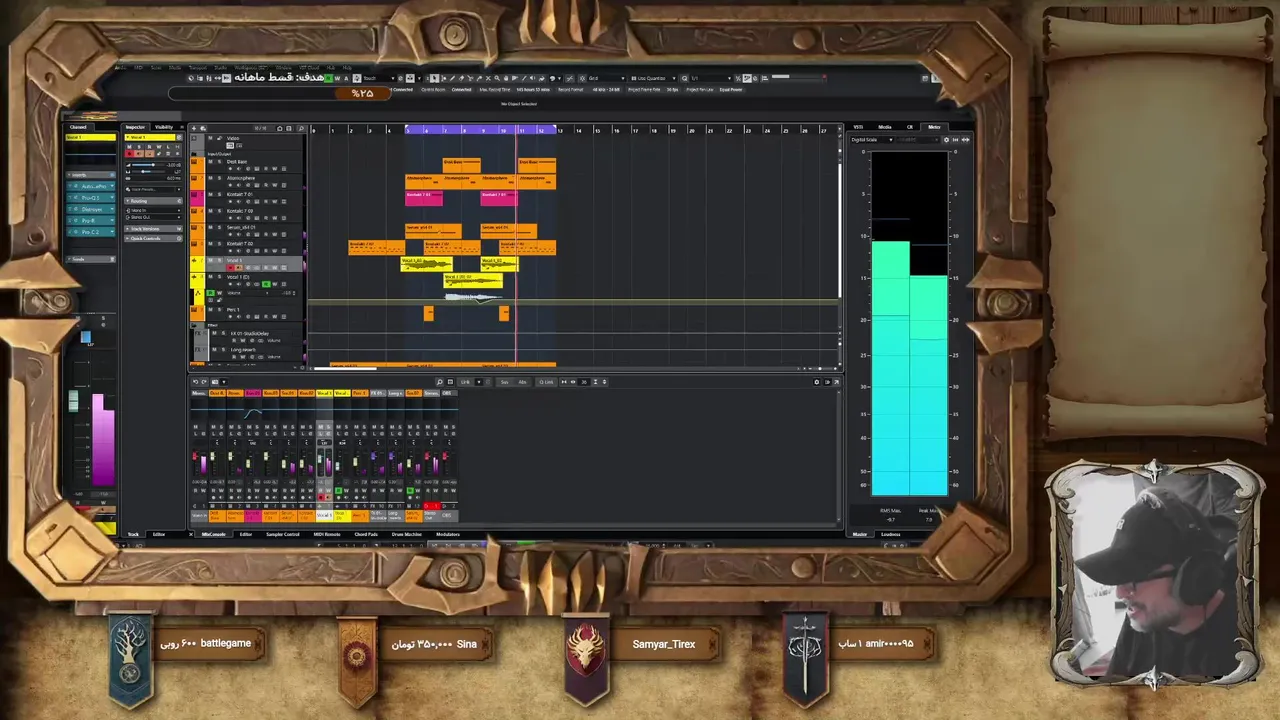Solo the Vocal 1 track
Viewport: 1280px width, 720px height.
tap(219, 260)
